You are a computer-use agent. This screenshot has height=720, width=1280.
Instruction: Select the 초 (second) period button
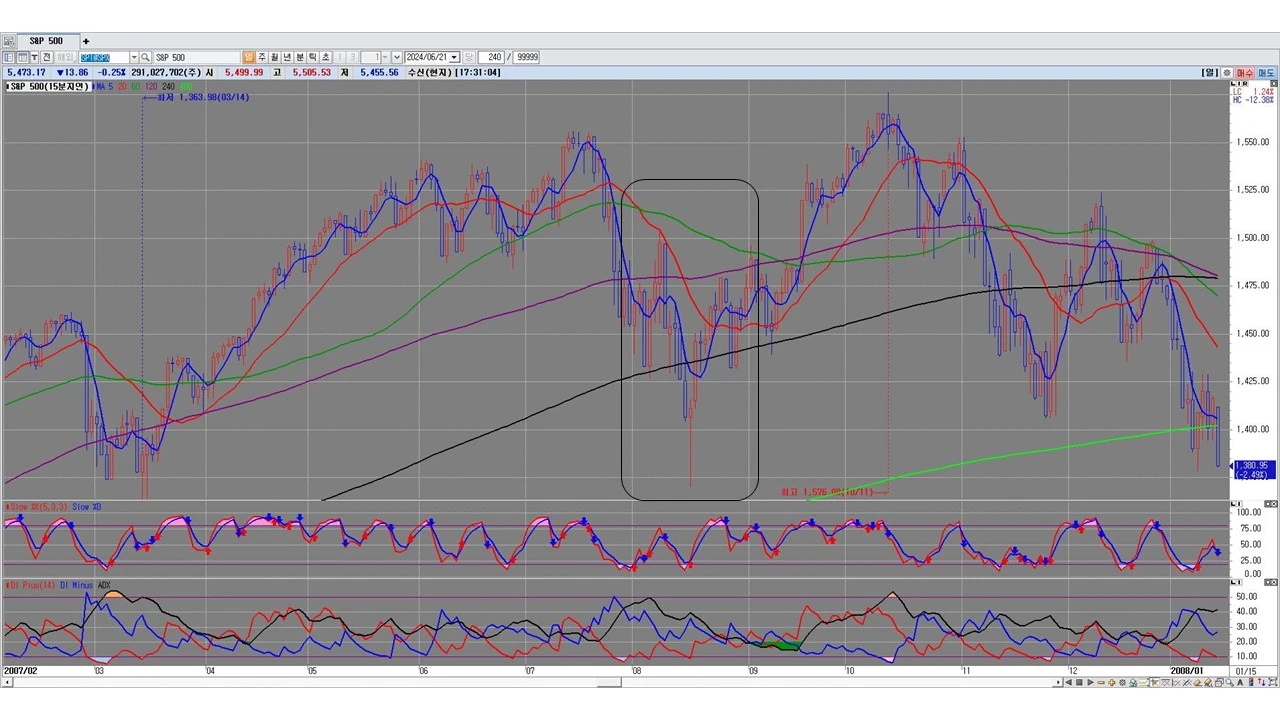pos(327,58)
